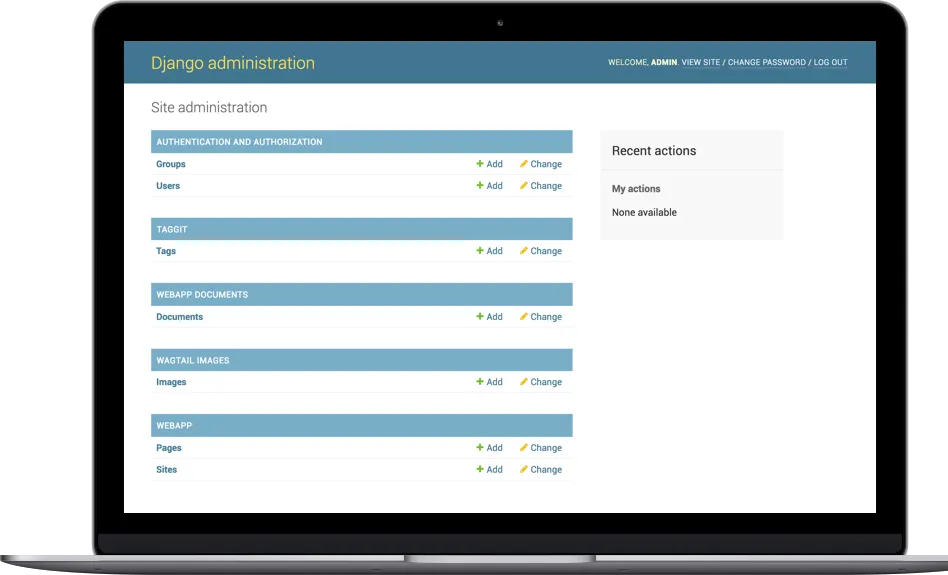
Task: Open the Users model link
Action: (168, 186)
